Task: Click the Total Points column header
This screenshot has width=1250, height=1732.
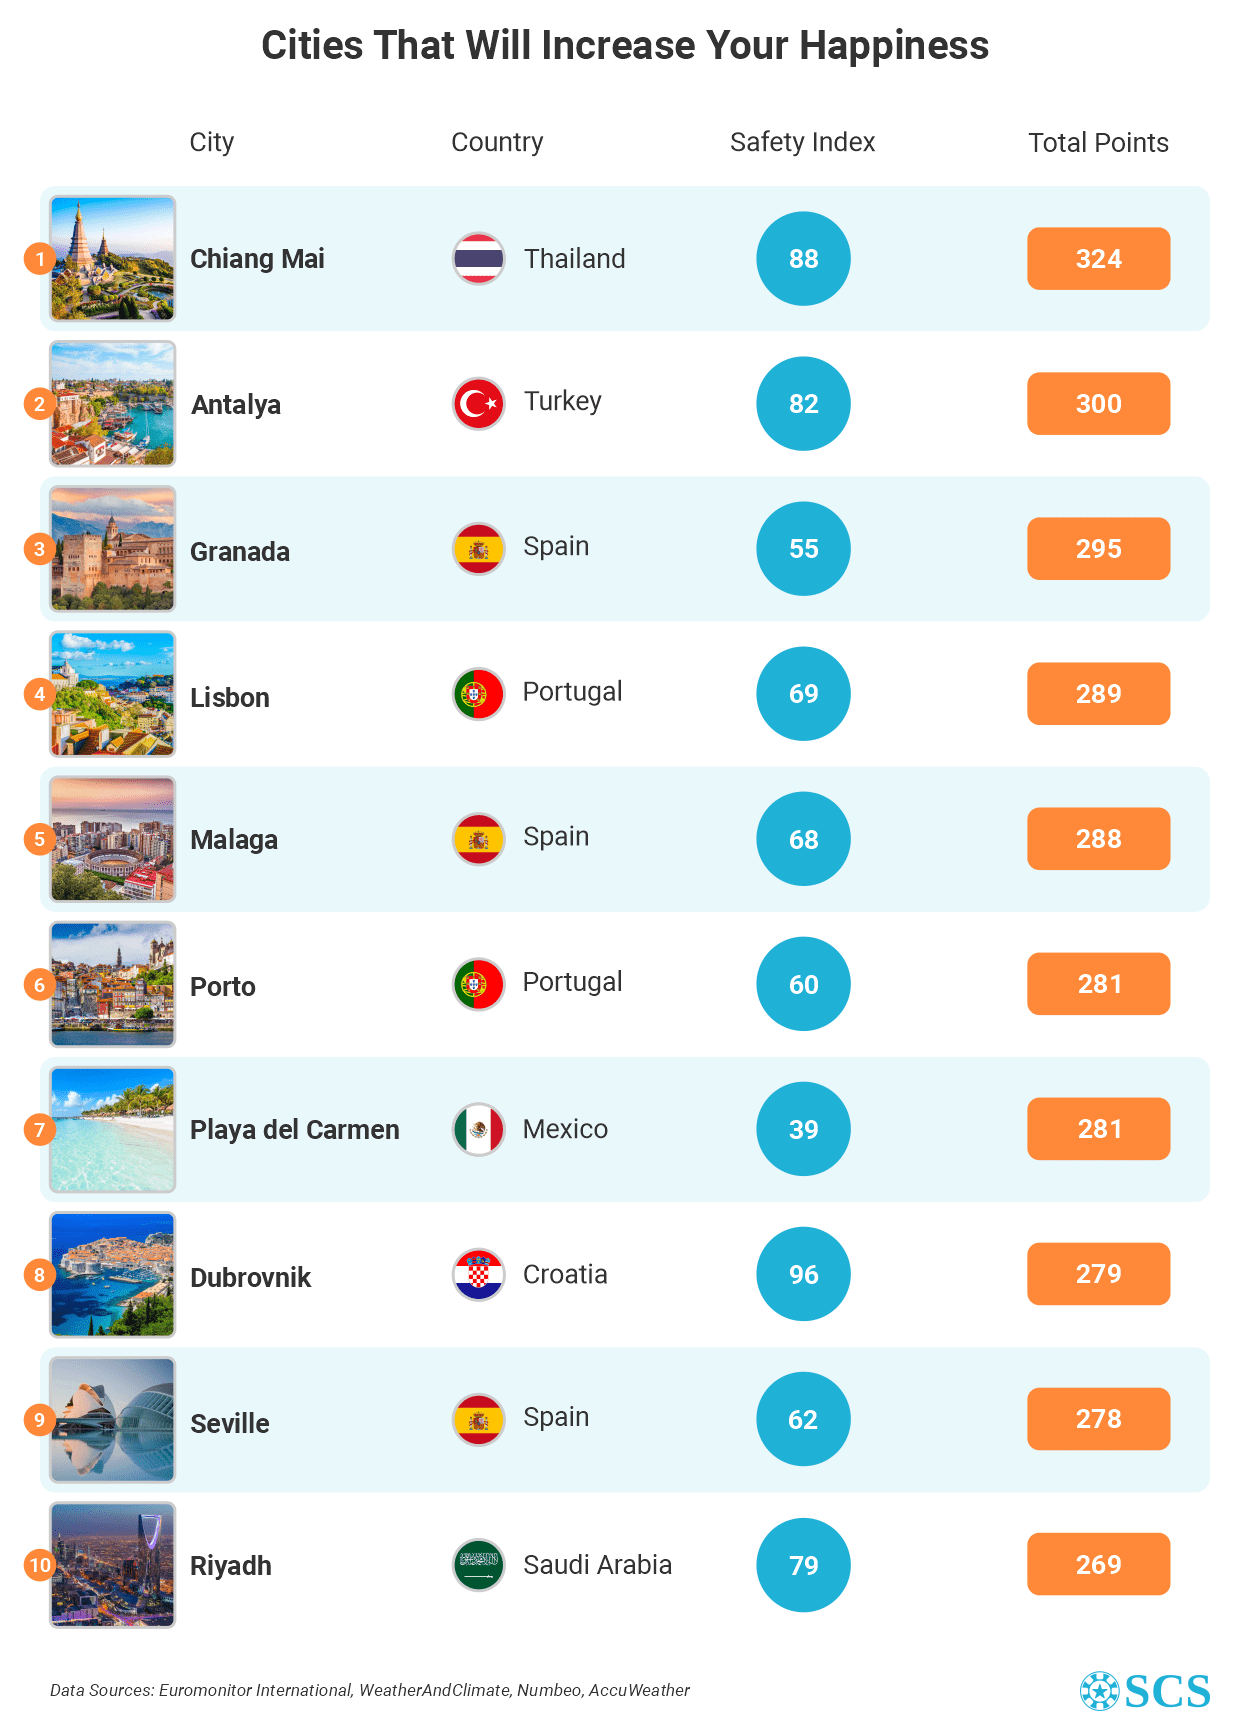Action: (x=1098, y=143)
